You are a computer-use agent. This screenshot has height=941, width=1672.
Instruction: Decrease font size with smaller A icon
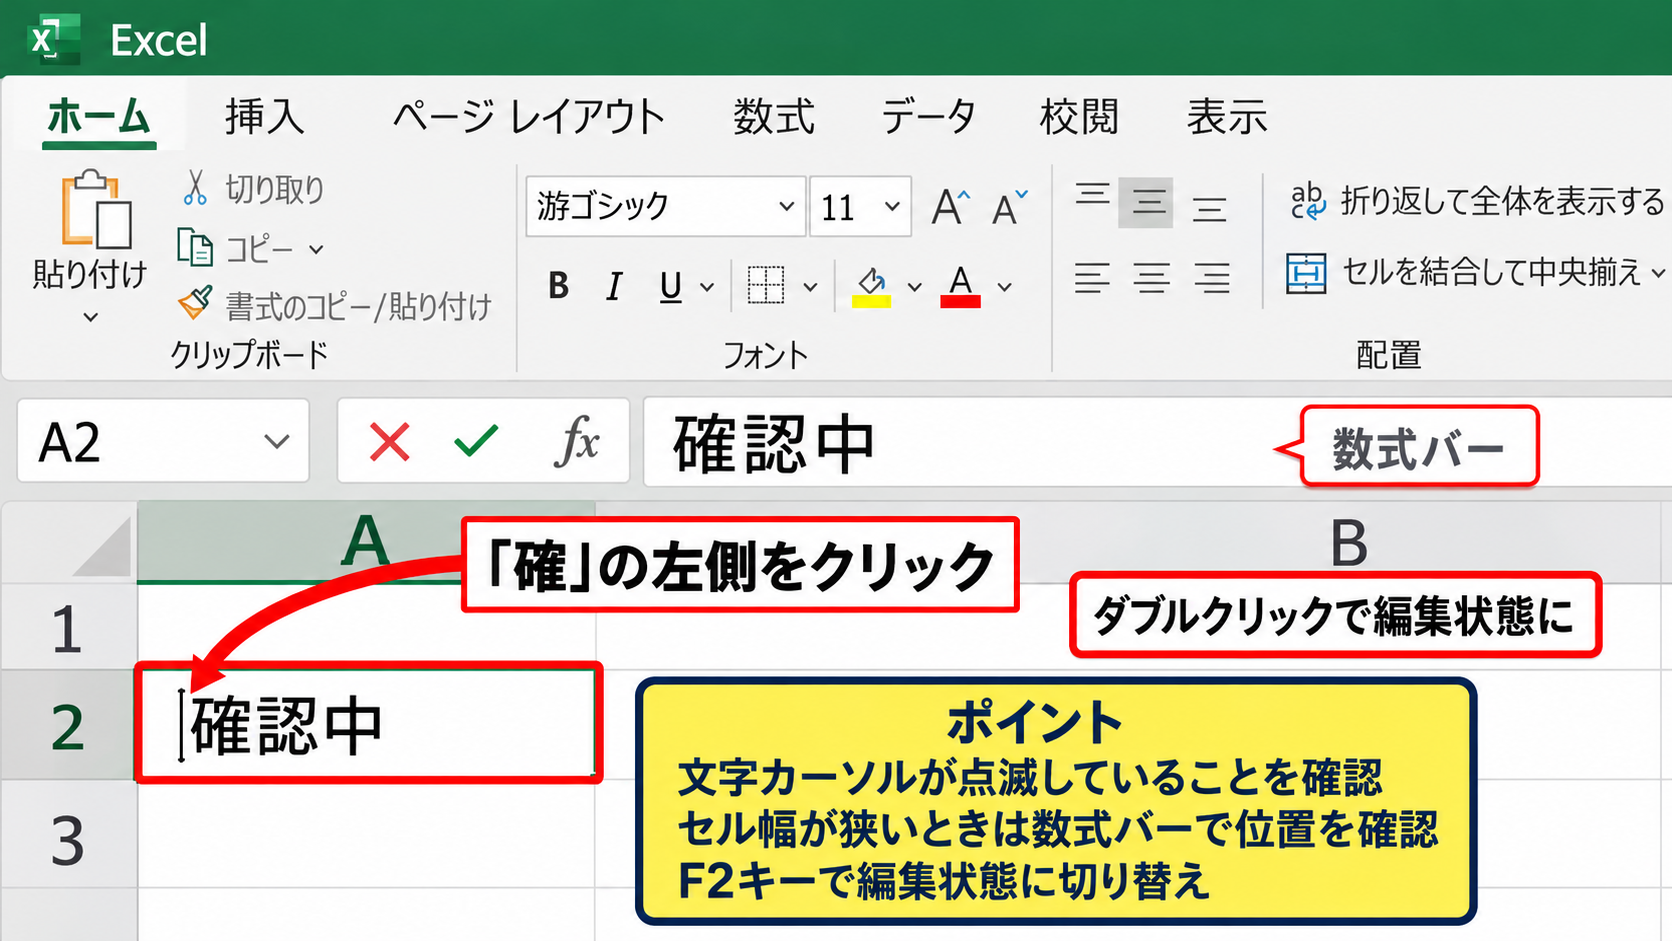tap(1009, 207)
